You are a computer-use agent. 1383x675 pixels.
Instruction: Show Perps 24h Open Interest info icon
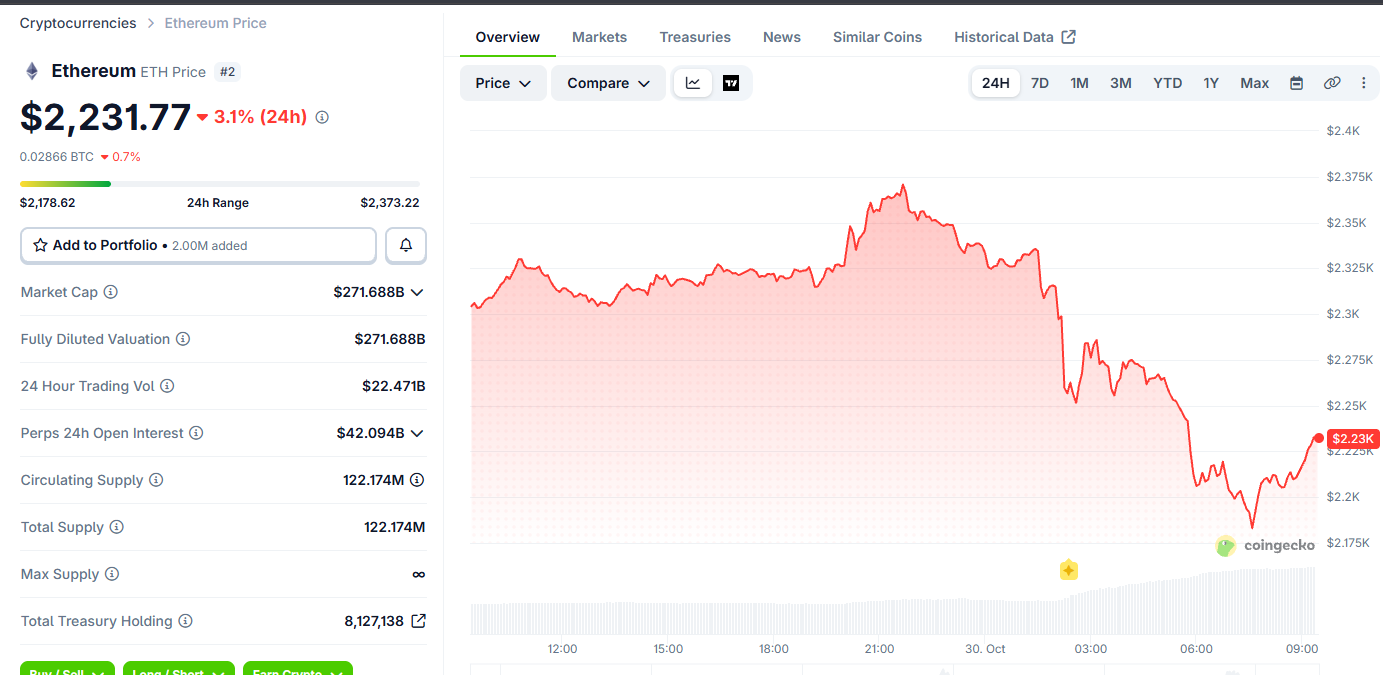pos(196,433)
